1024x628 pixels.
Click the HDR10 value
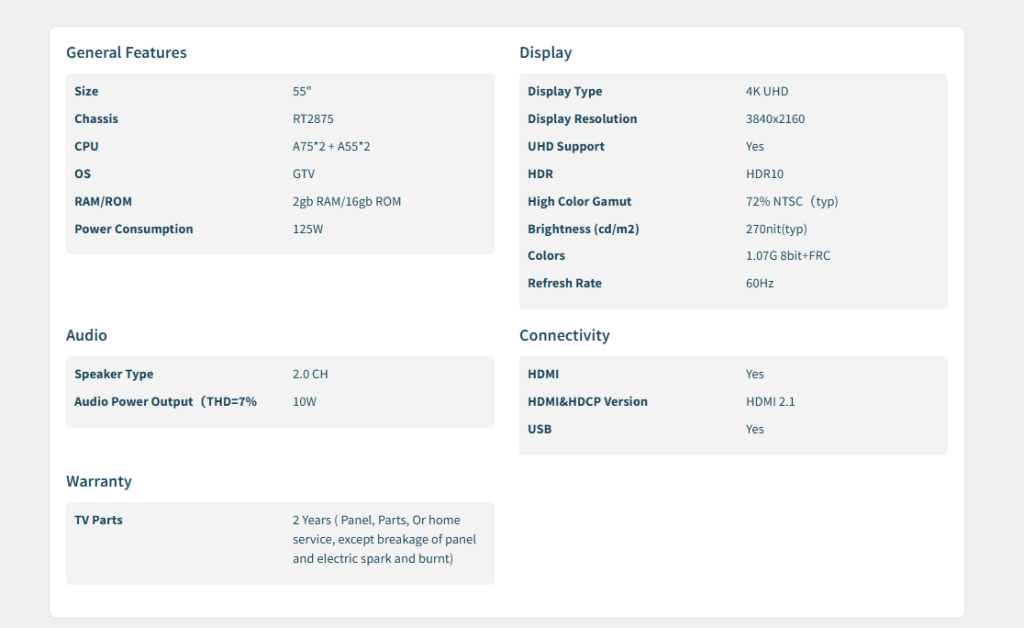pyautogui.click(x=765, y=174)
